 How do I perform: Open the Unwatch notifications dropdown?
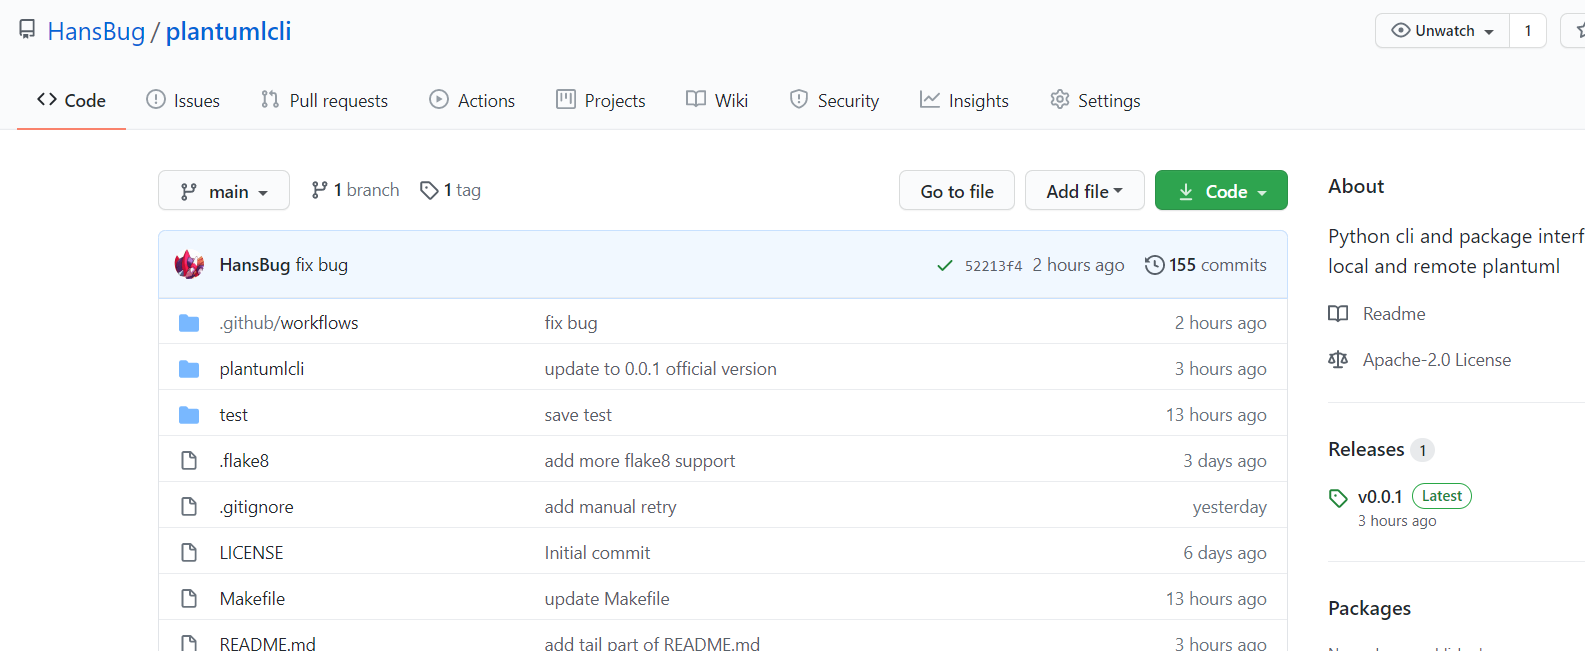coord(1442,31)
